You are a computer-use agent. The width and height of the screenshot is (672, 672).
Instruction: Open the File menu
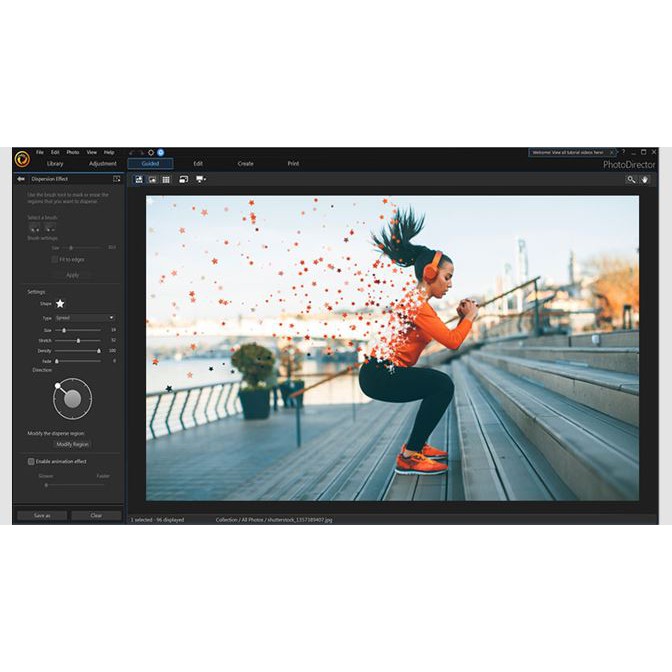pyautogui.click(x=40, y=153)
